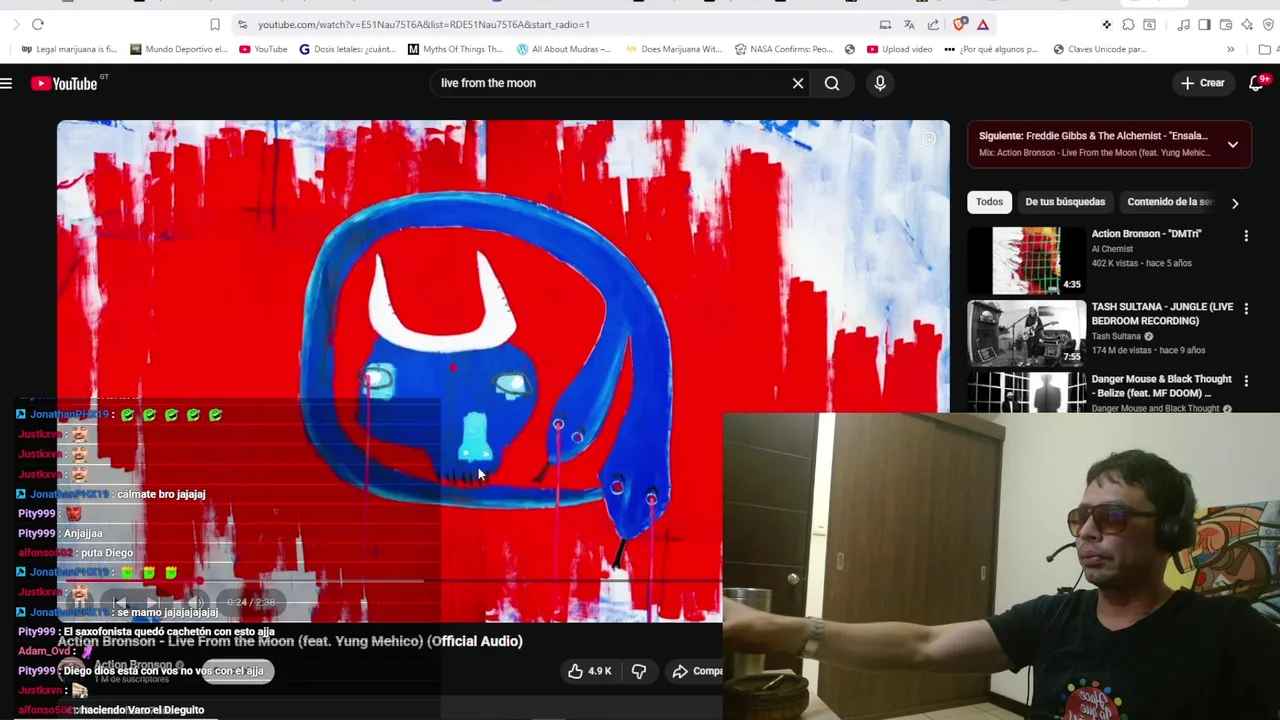The height and width of the screenshot is (720, 1280).
Task: Open the 'Upload video' bookmark
Action: (900, 49)
